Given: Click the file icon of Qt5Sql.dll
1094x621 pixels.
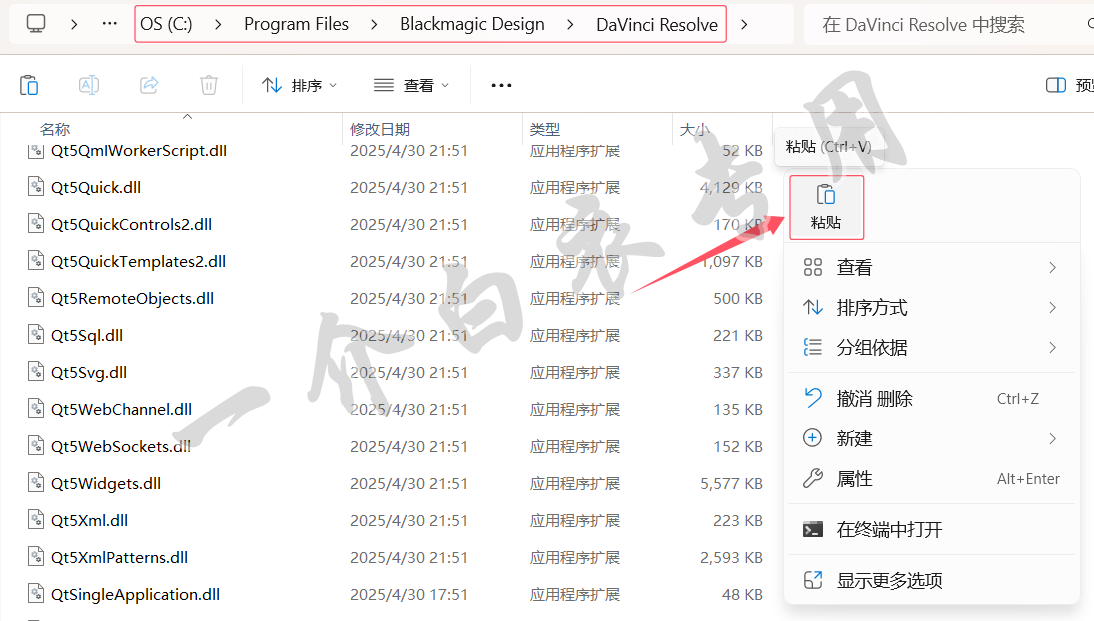Looking at the screenshot, I should pos(36,335).
